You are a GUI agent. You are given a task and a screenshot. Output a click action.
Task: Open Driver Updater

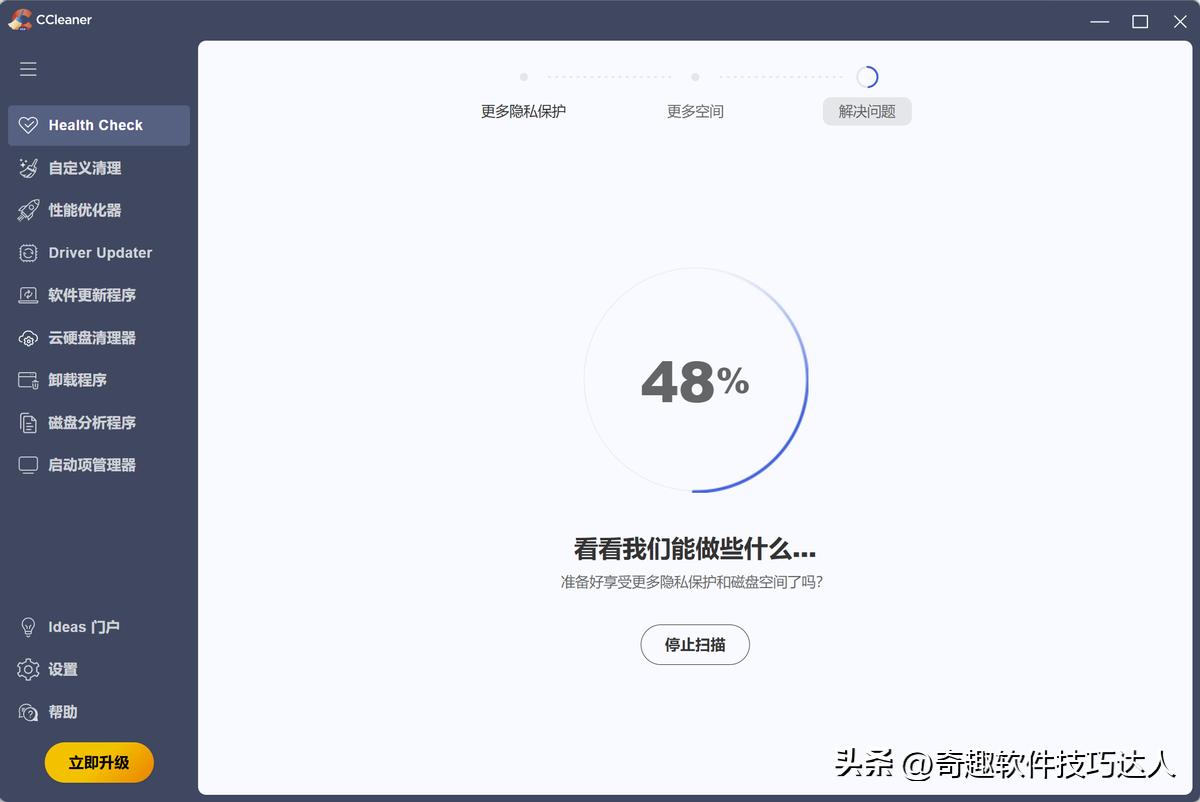point(100,252)
